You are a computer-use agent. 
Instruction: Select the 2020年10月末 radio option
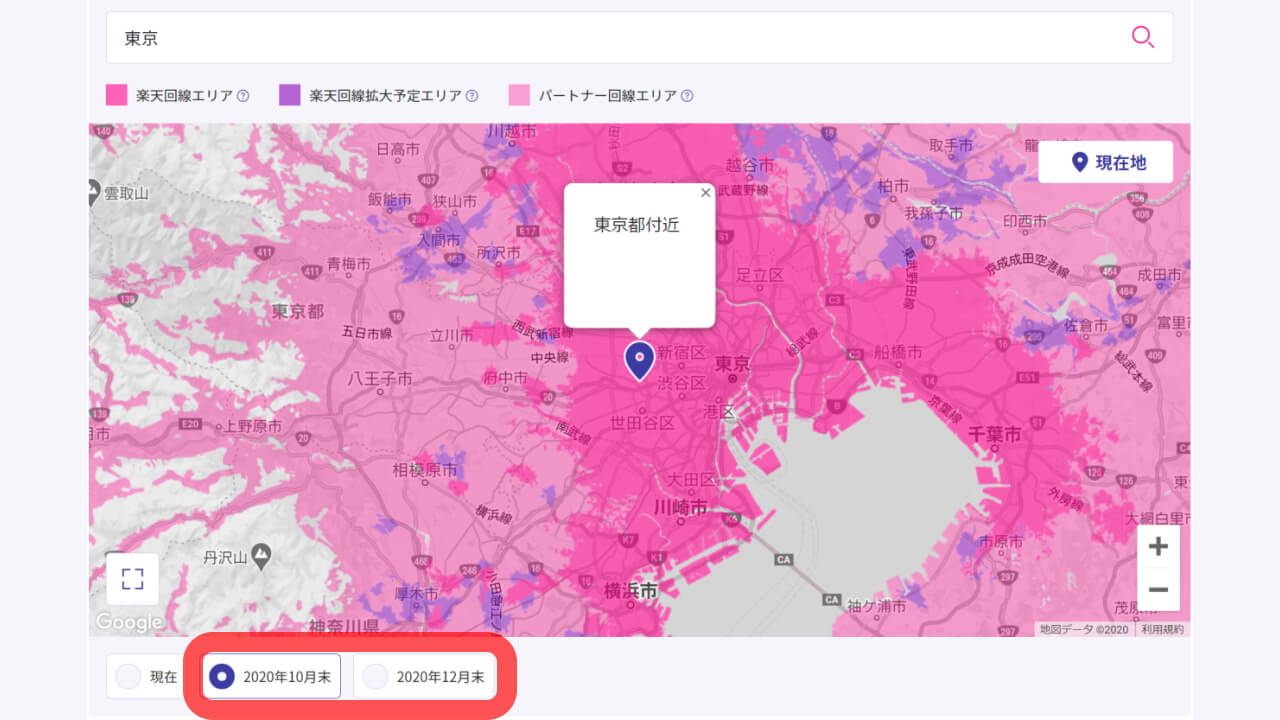[x=222, y=677]
